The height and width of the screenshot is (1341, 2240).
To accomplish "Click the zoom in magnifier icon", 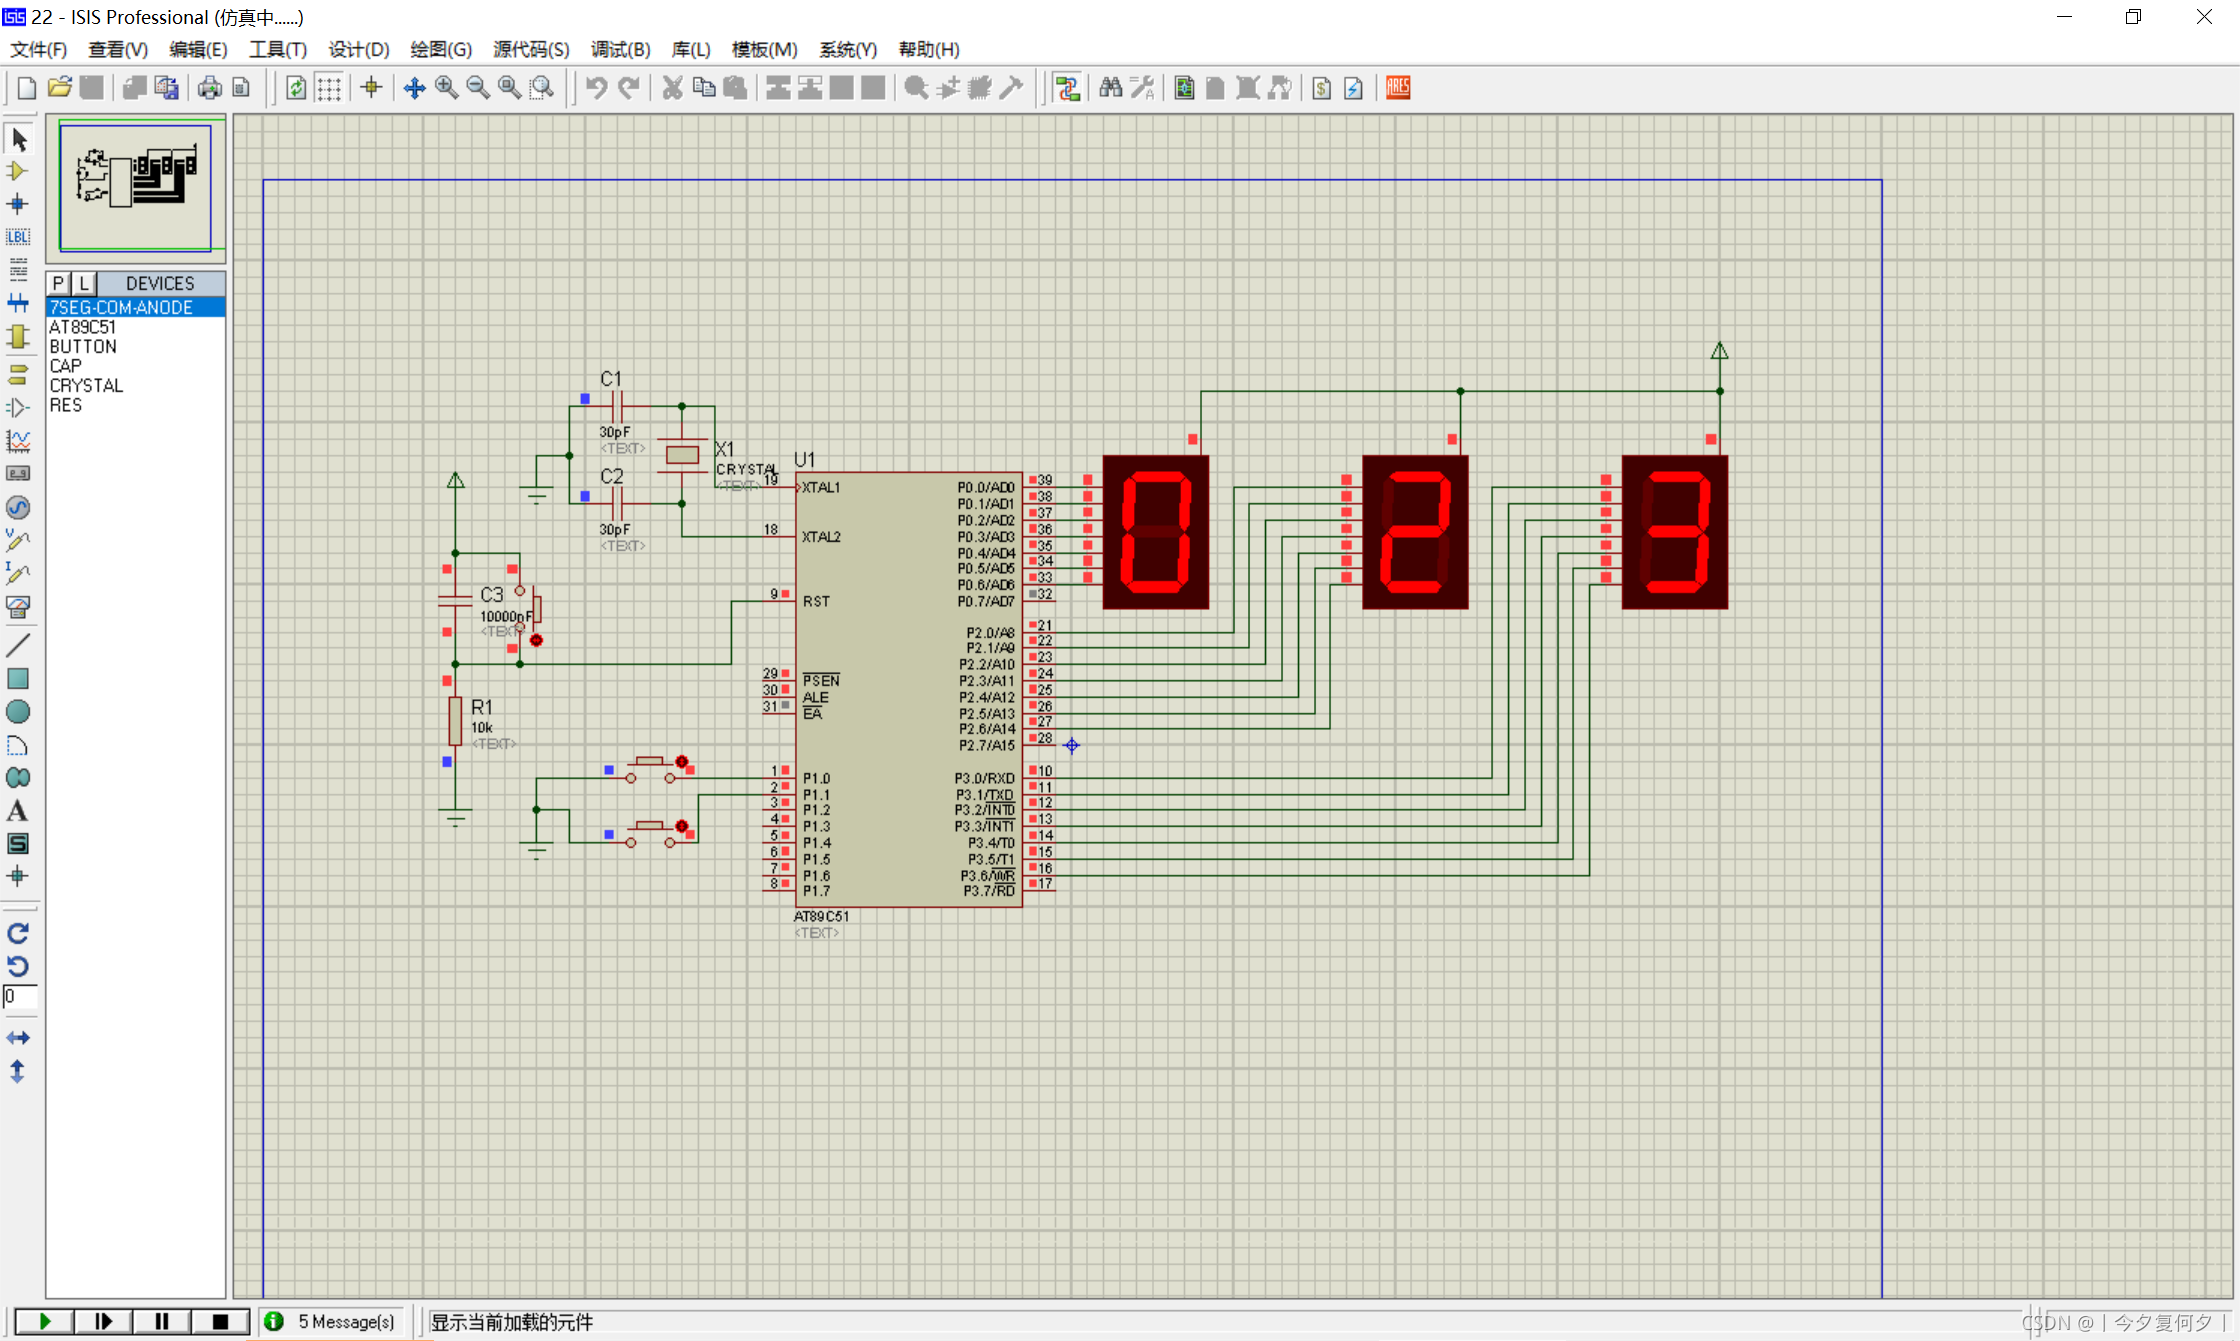I will (x=446, y=88).
